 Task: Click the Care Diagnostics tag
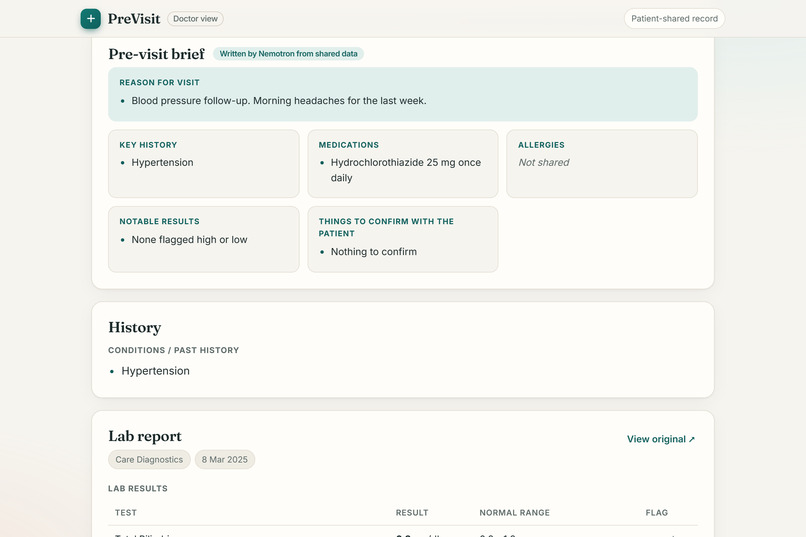149,459
